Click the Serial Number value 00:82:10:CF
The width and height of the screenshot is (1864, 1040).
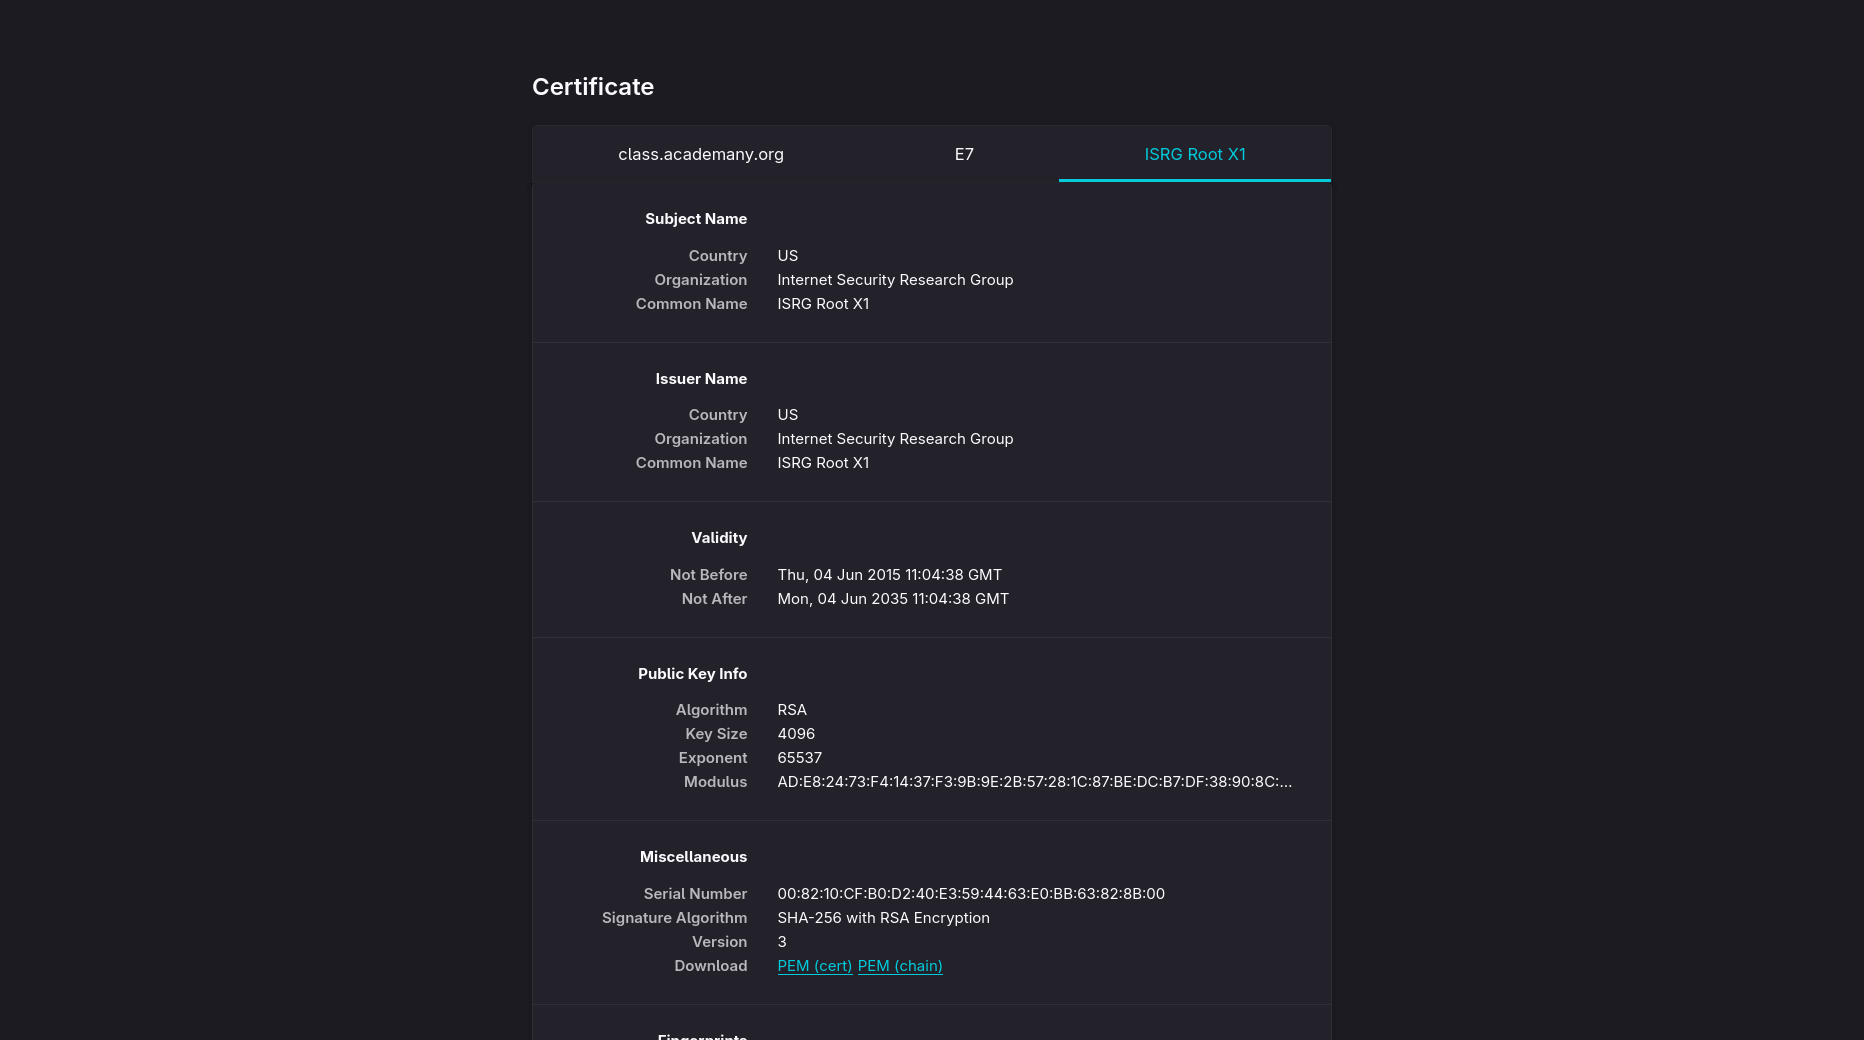(x=971, y=894)
